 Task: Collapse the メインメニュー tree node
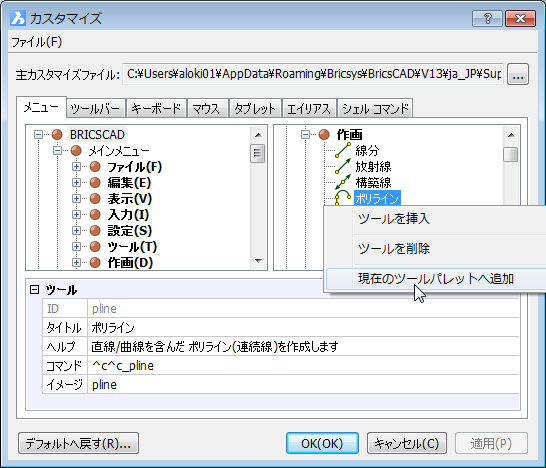(57, 150)
